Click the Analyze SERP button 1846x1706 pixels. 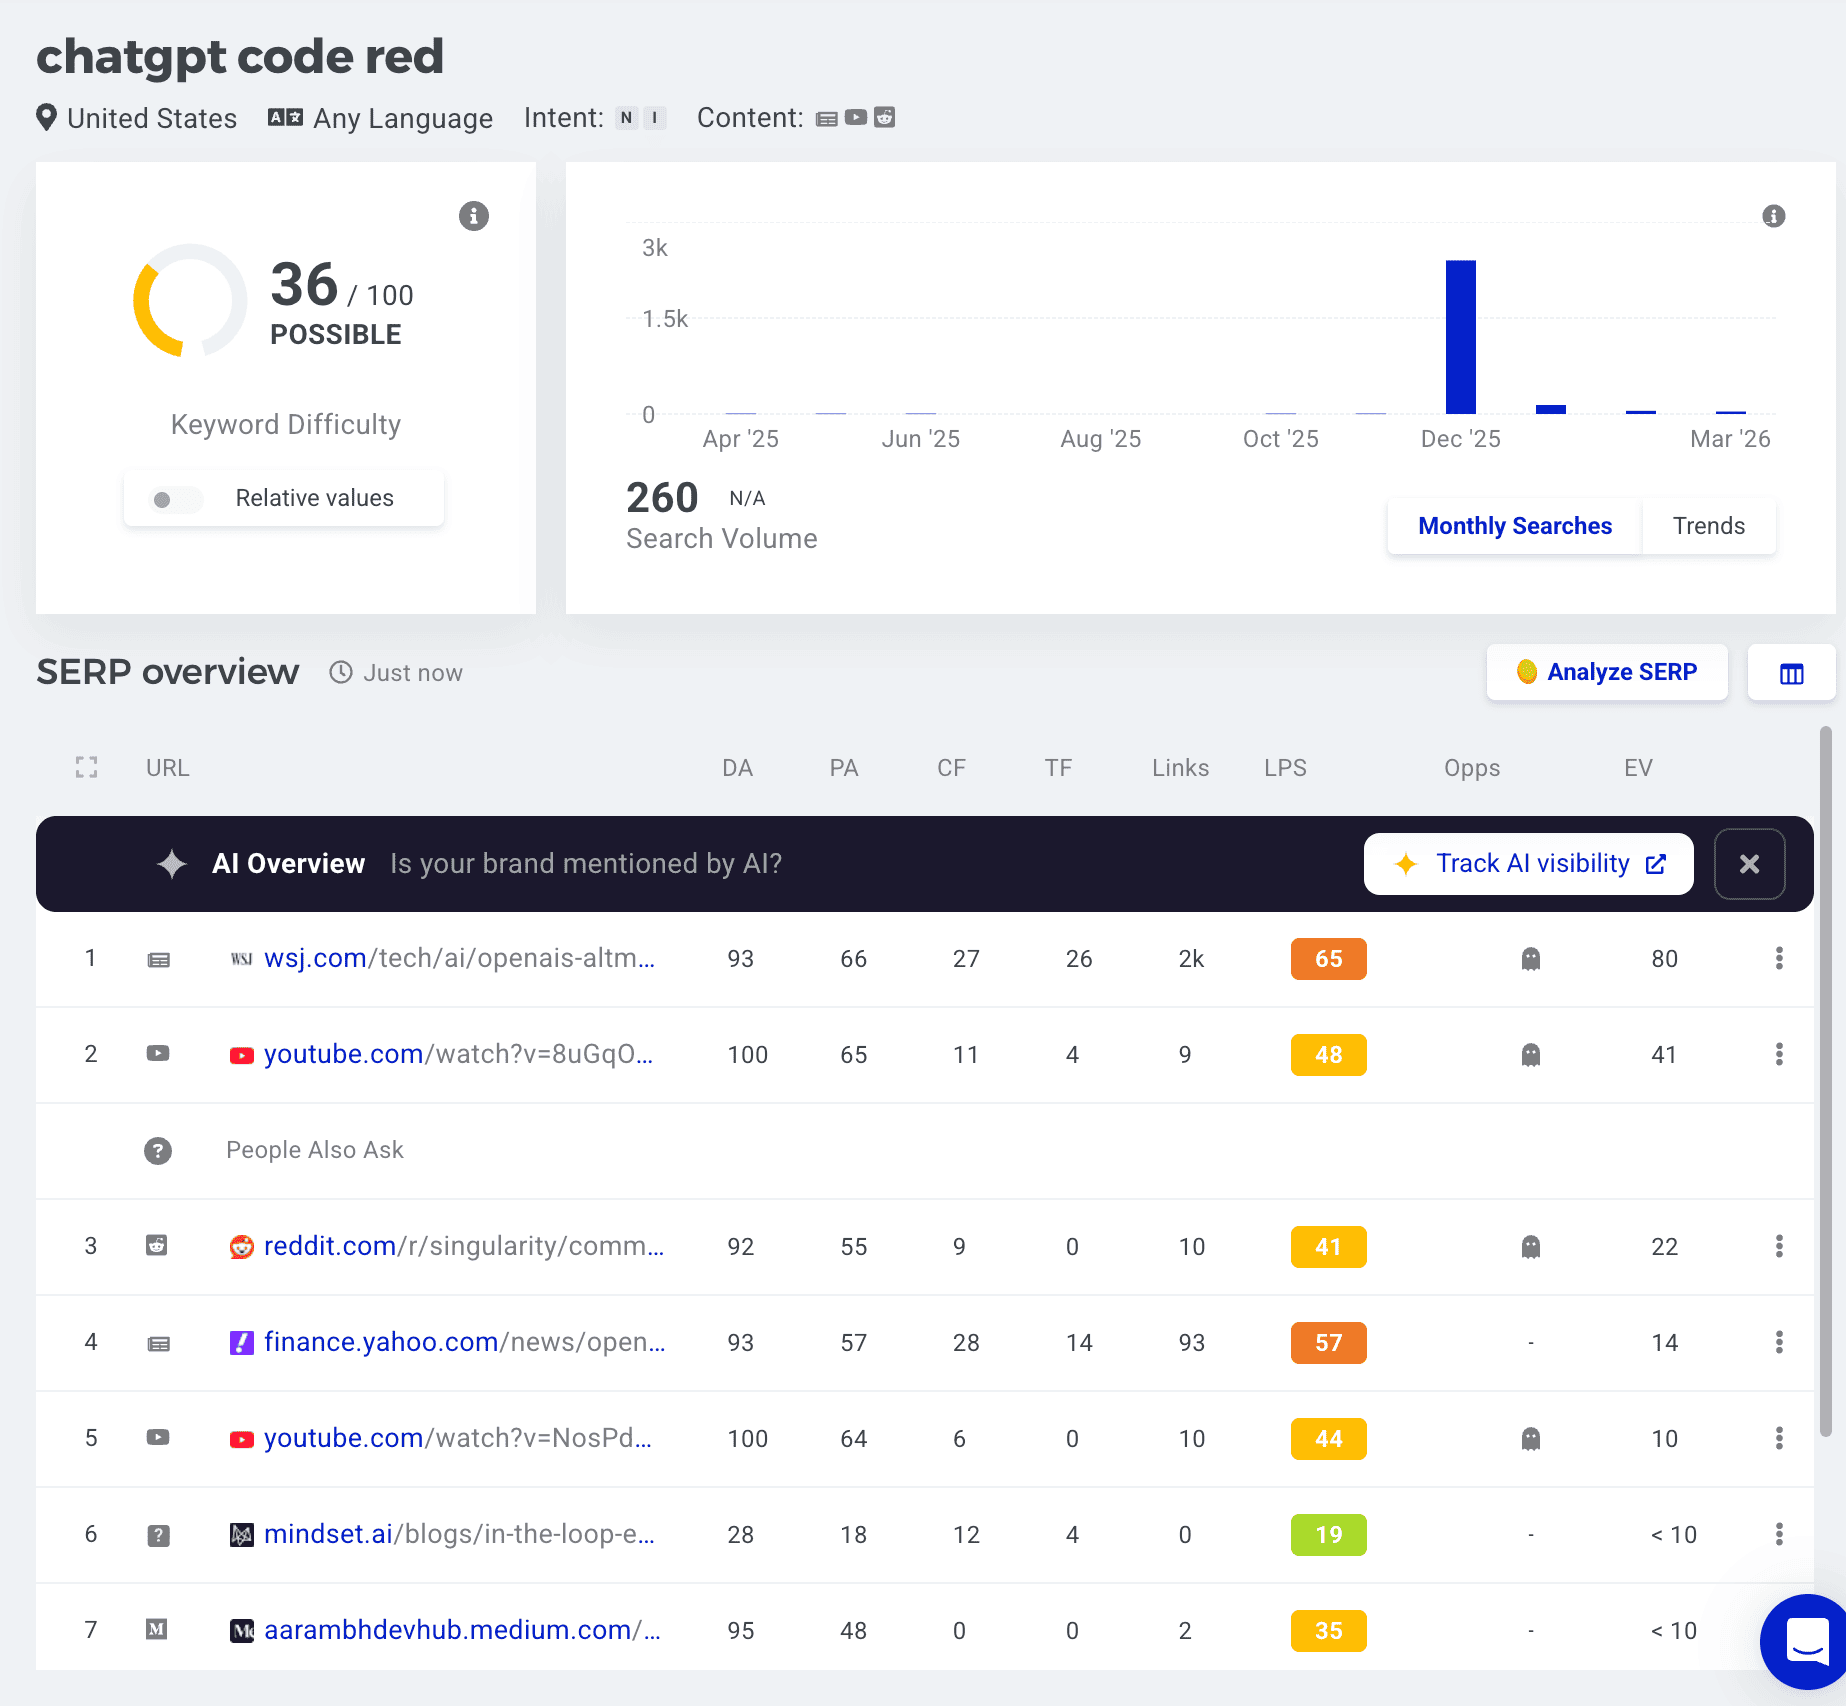pos(1606,672)
